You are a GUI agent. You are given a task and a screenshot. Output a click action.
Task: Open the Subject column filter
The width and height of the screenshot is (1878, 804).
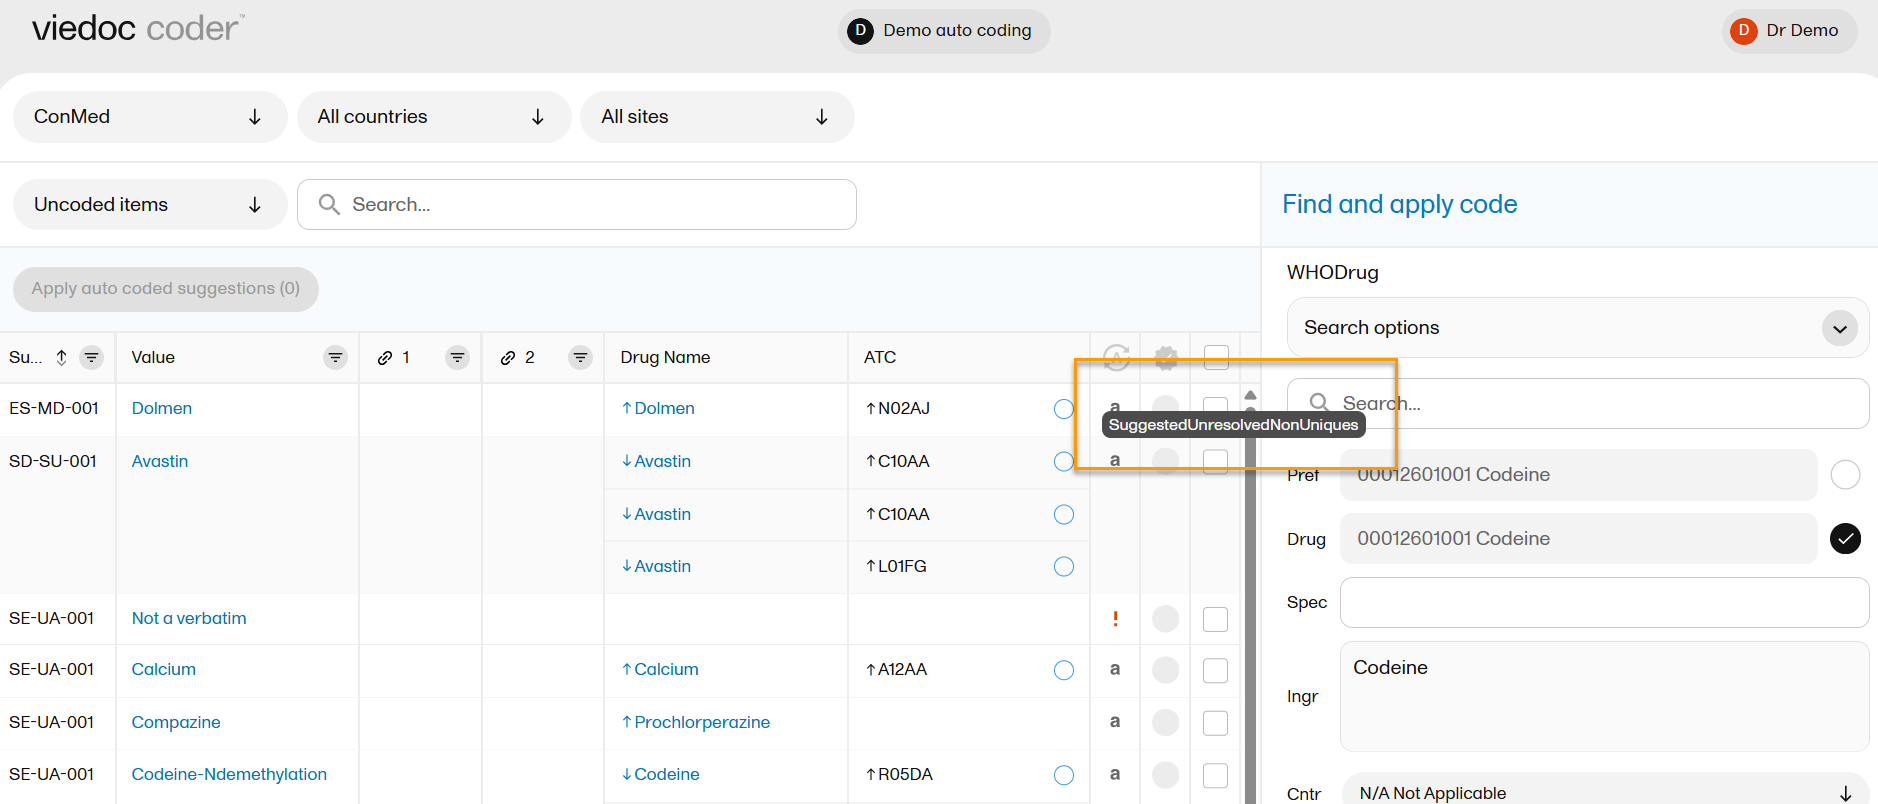(x=91, y=357)
